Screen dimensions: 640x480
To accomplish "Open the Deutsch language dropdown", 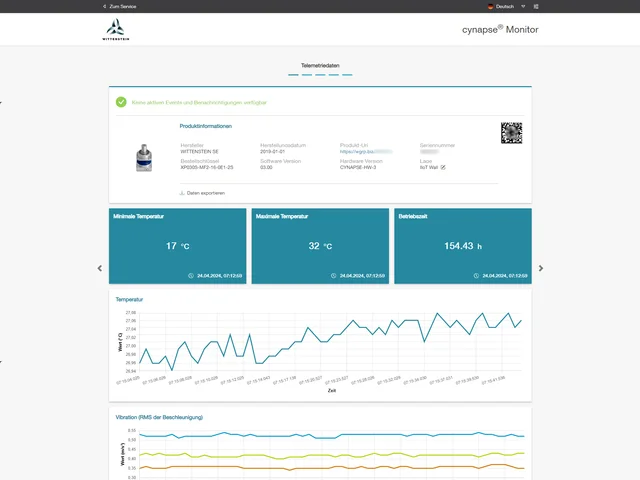I will tap(505, 6).
